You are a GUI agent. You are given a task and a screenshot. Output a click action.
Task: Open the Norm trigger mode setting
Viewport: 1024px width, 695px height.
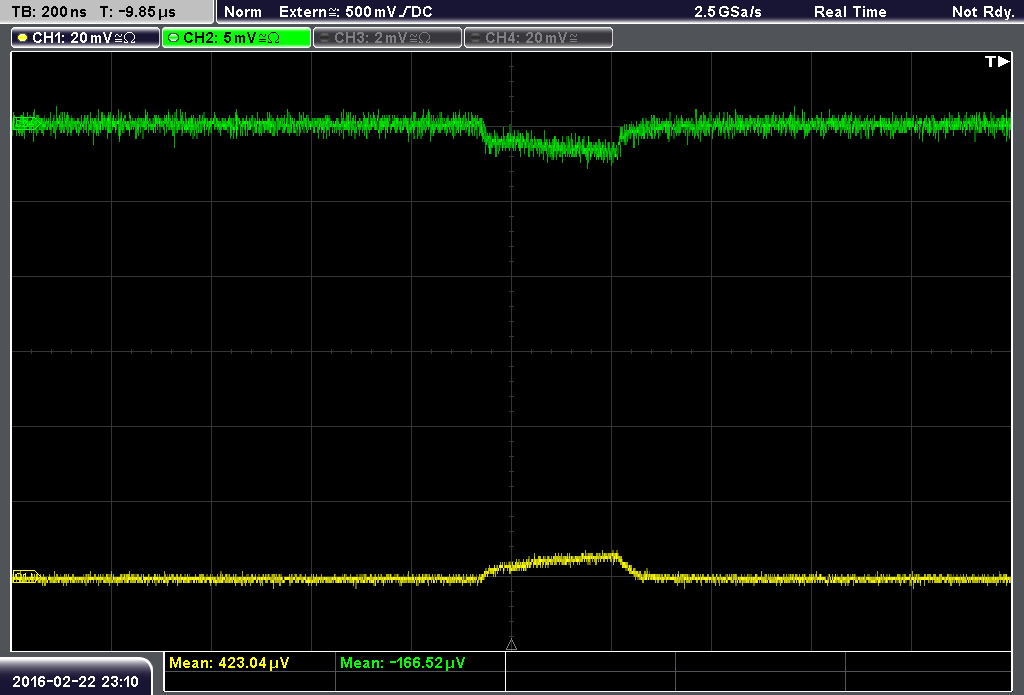(x=243, y=12)
